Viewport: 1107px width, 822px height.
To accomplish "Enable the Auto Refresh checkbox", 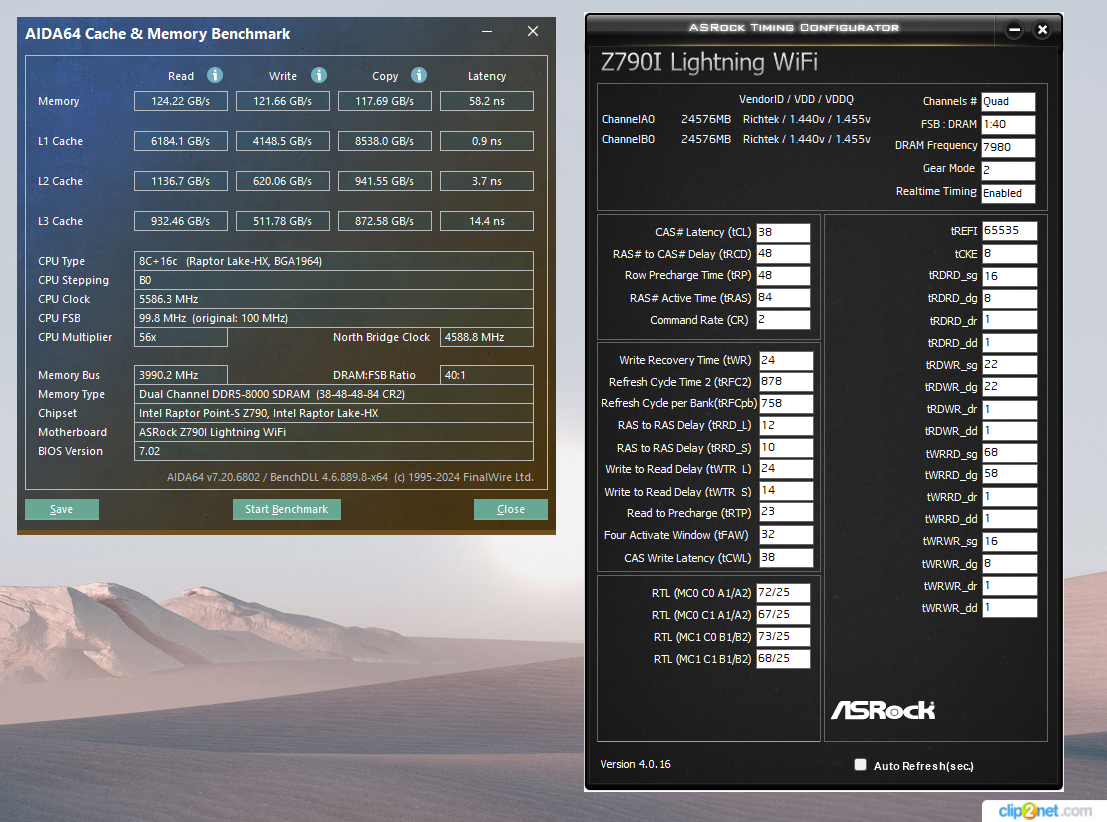I will (x=860, y=765).
